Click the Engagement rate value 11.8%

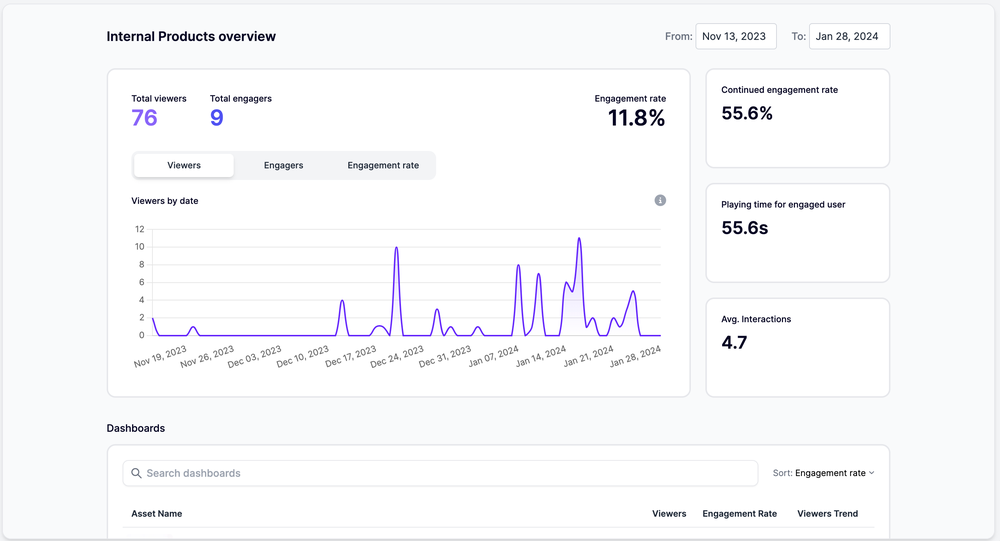coord(636,118)
